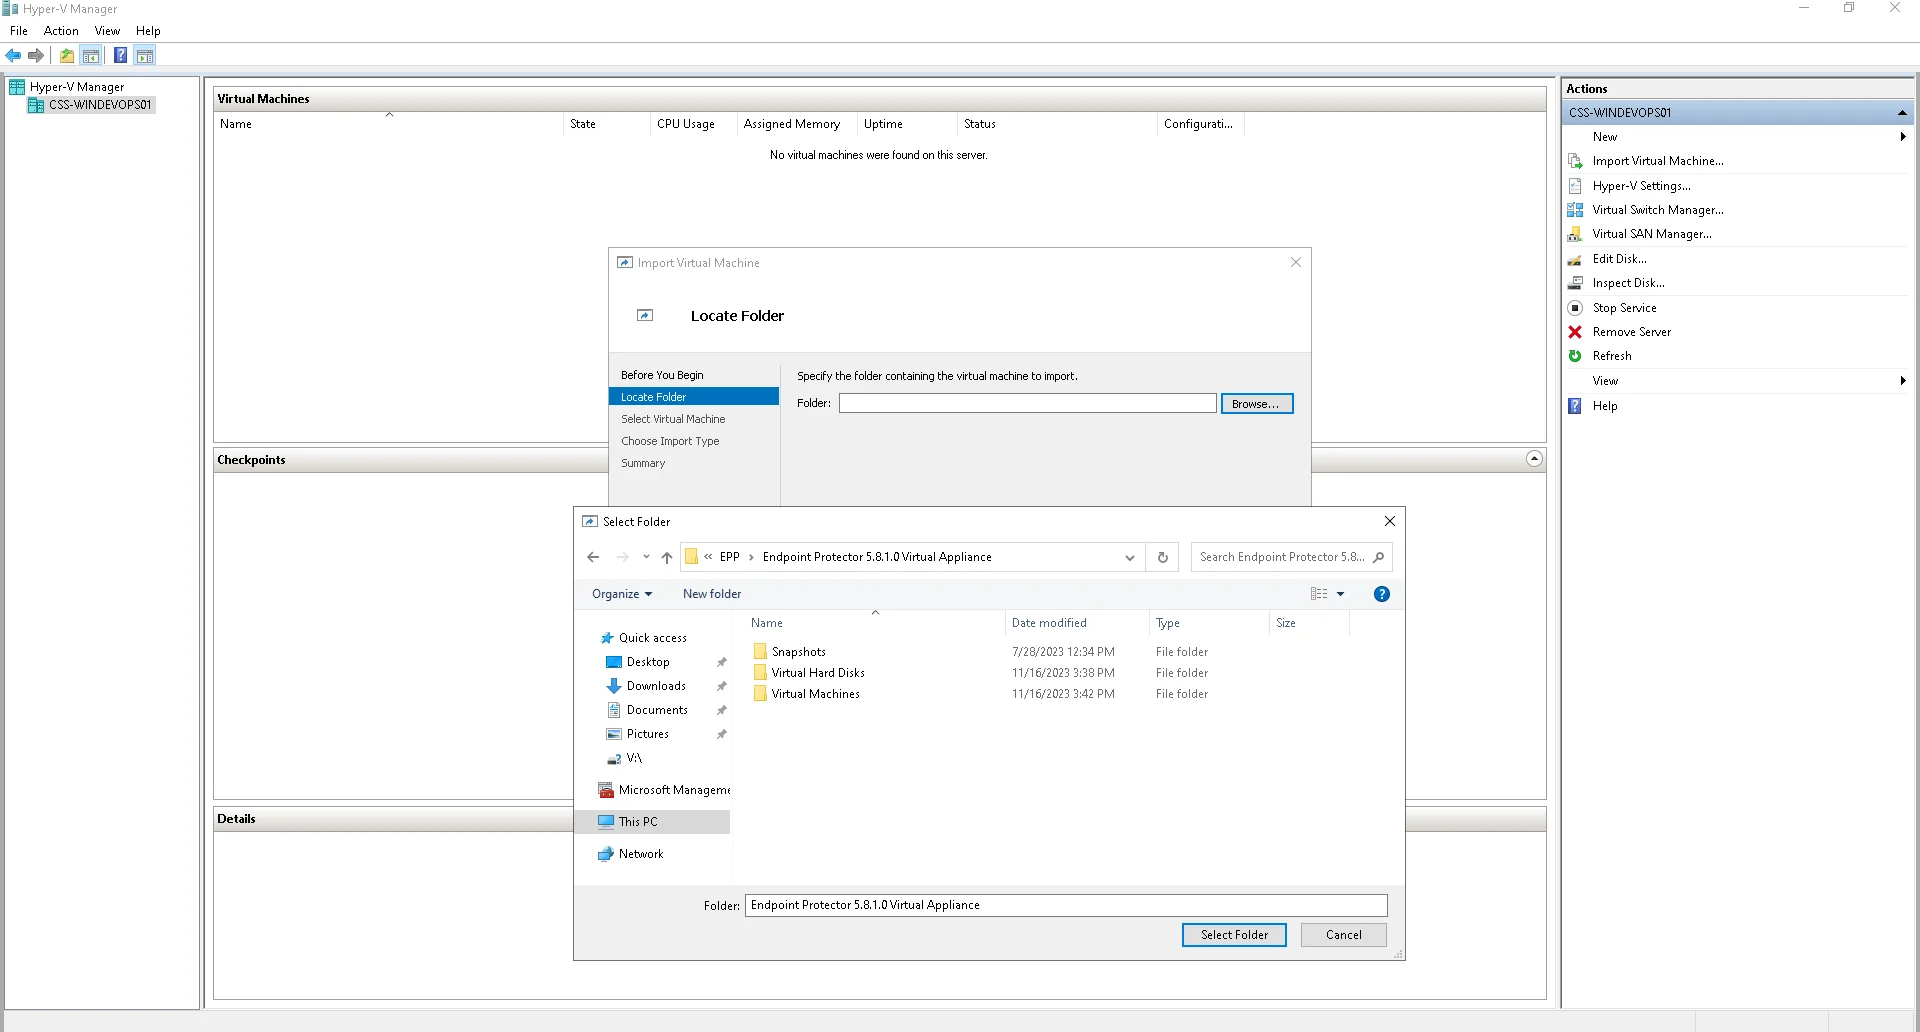This screenshot has height=1032, width=1920.
Task: Sort virtual machines by State column
Action: 608,124
